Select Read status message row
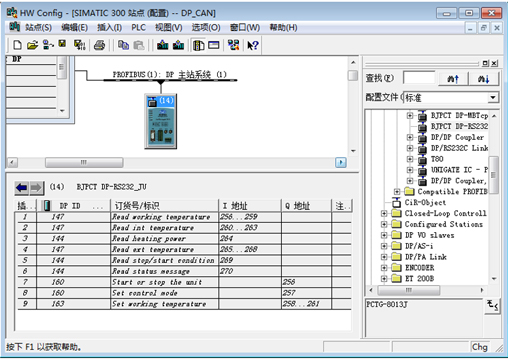The image size is (508, 362). [x=183, y=271]
